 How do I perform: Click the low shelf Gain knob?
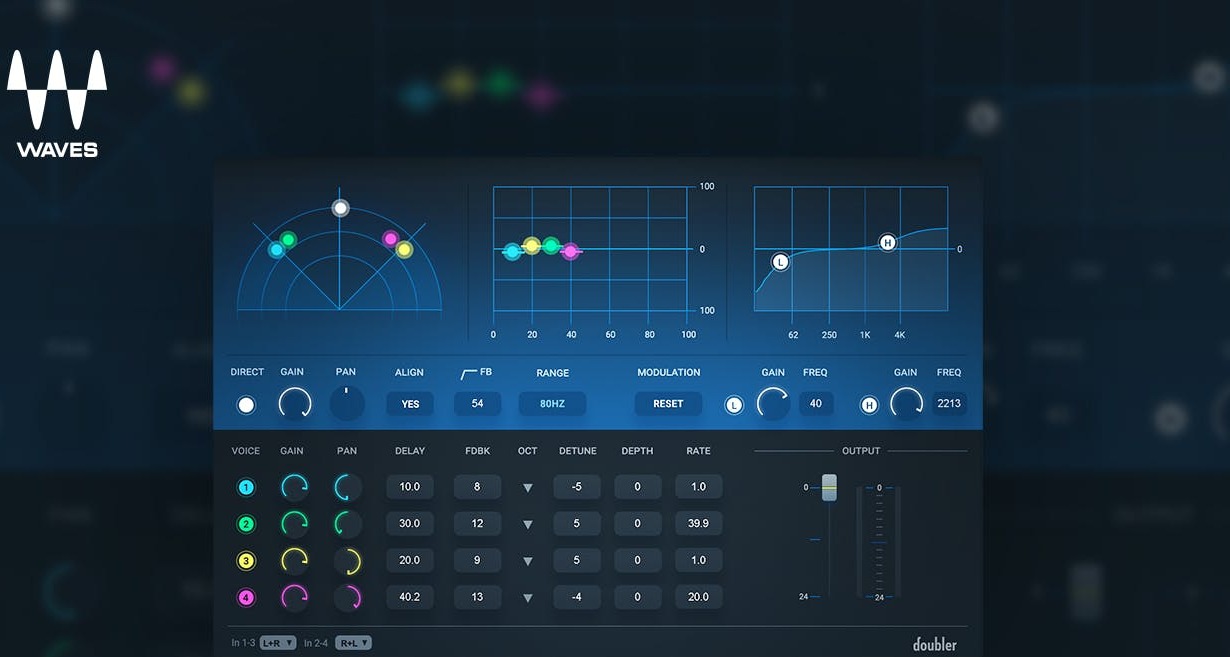click(x=773, y=403)
